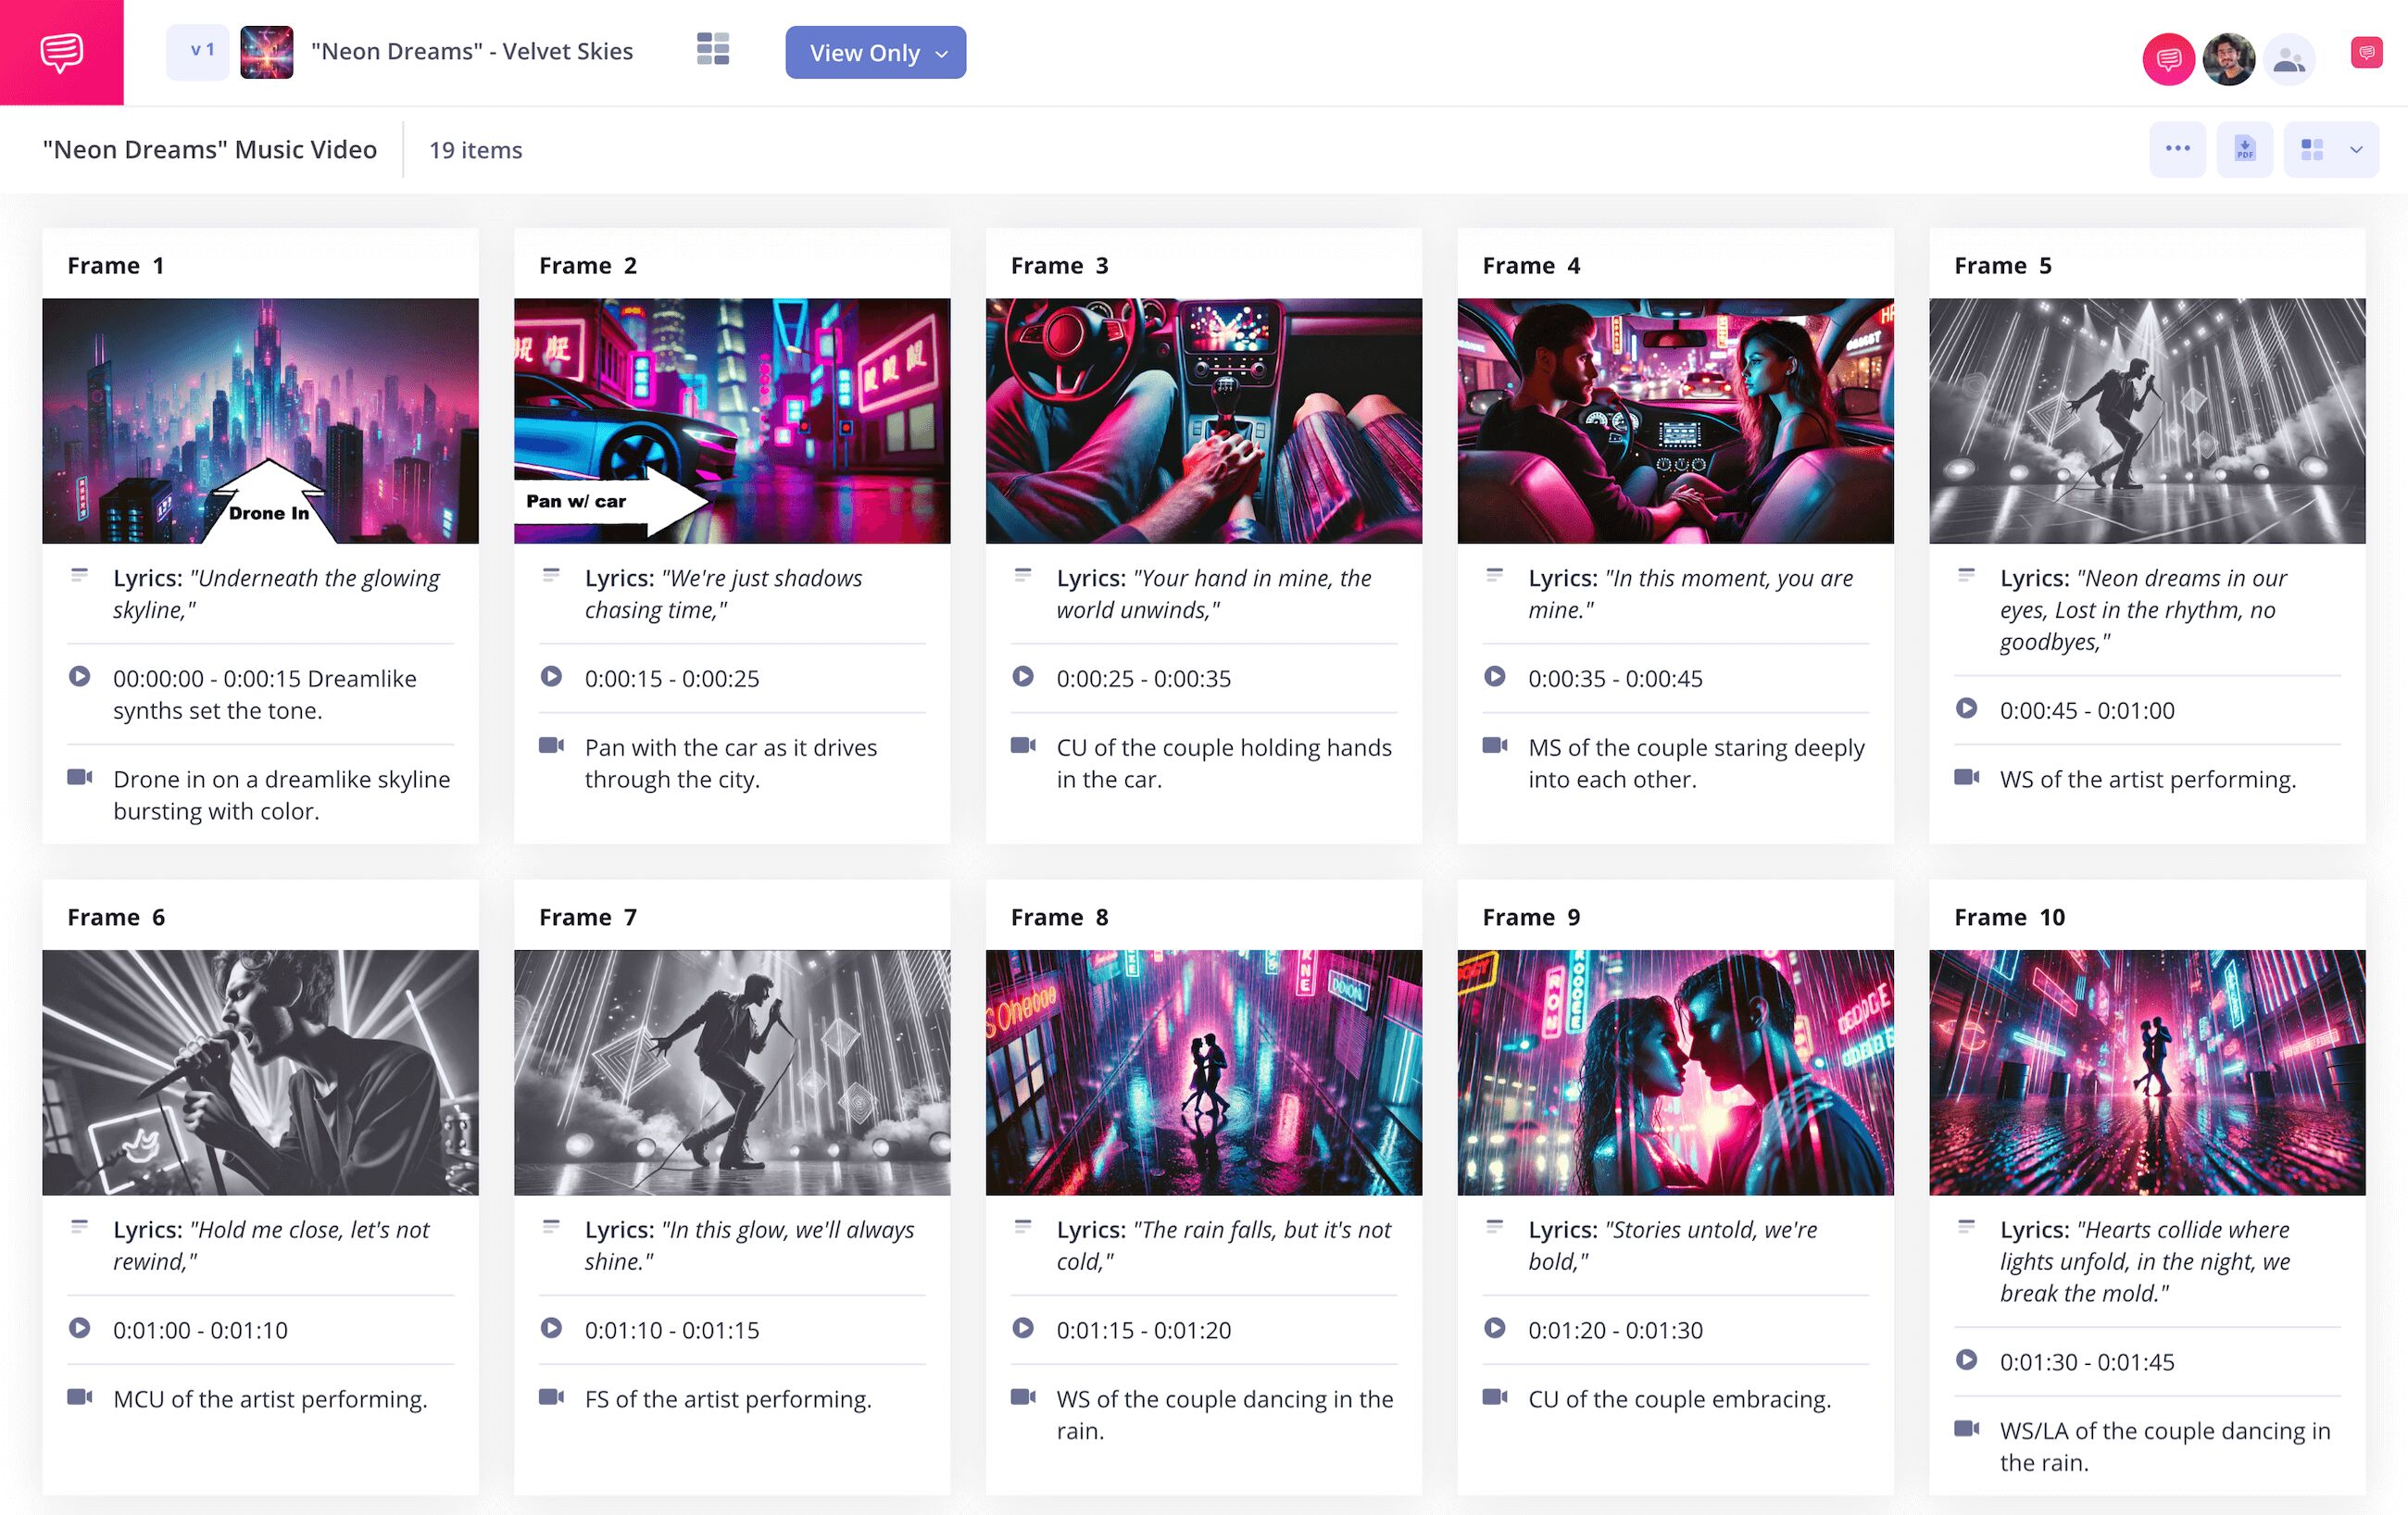Viewport: 2408px width, 1515px height.
Task: Export the storyboard as PDF
Action: pos(2244,148)
